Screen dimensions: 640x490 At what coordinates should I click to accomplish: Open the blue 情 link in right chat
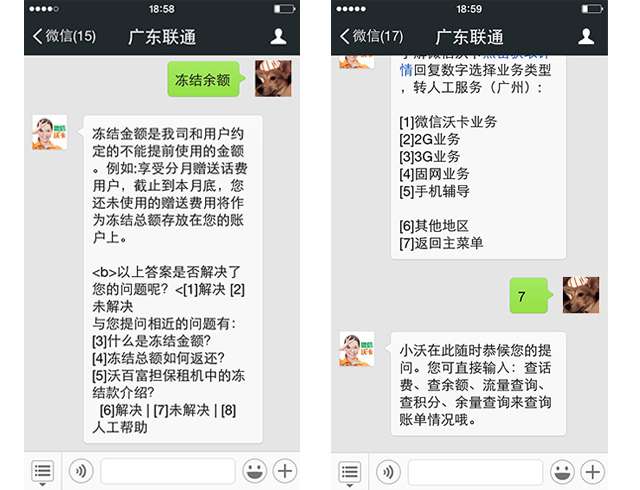pyautogui.click(x=406, y=70)
